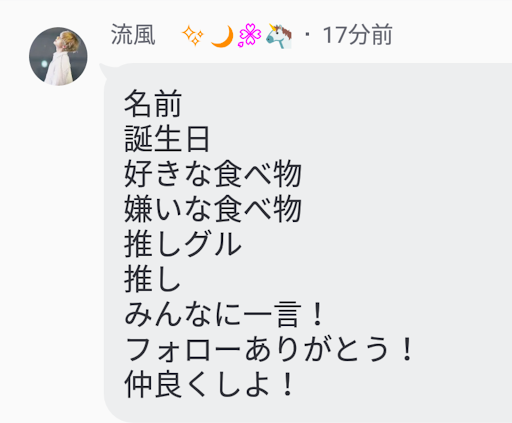Click the 仲良くしよ！ closing line
The width and height of the screenshot is (512, 423).
coord(209,385)
